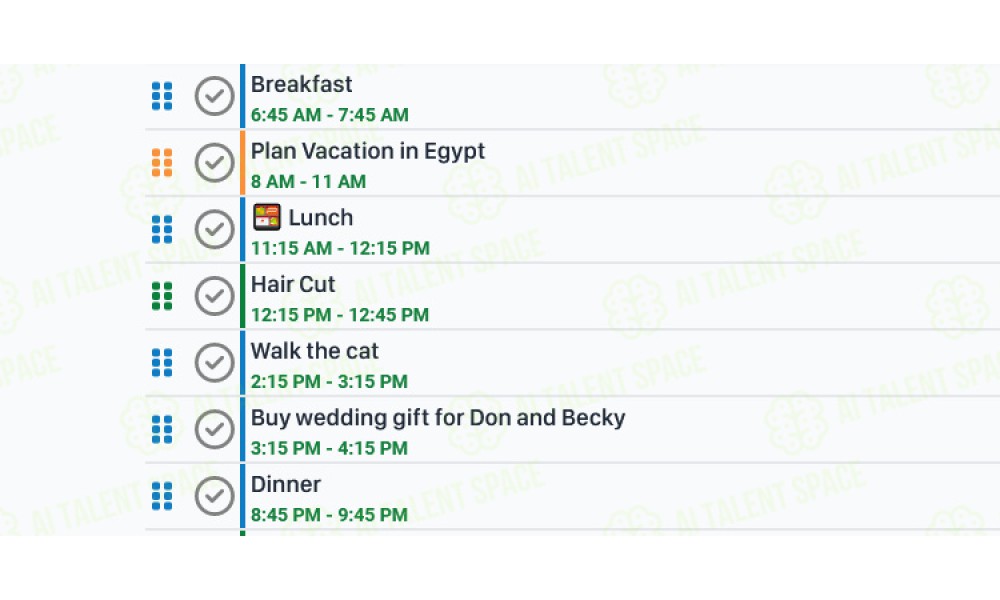Click the 12:15 PM - 12:45 PM time range

[339, 315]
